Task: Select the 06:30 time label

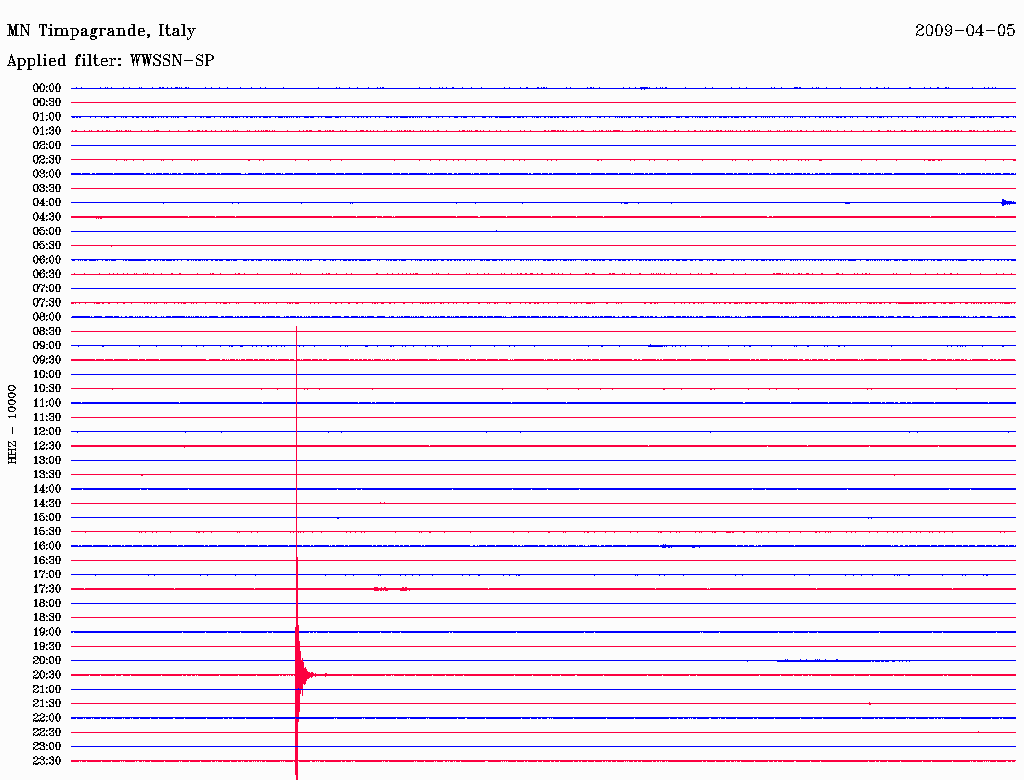Action: (x=47, y=274)
